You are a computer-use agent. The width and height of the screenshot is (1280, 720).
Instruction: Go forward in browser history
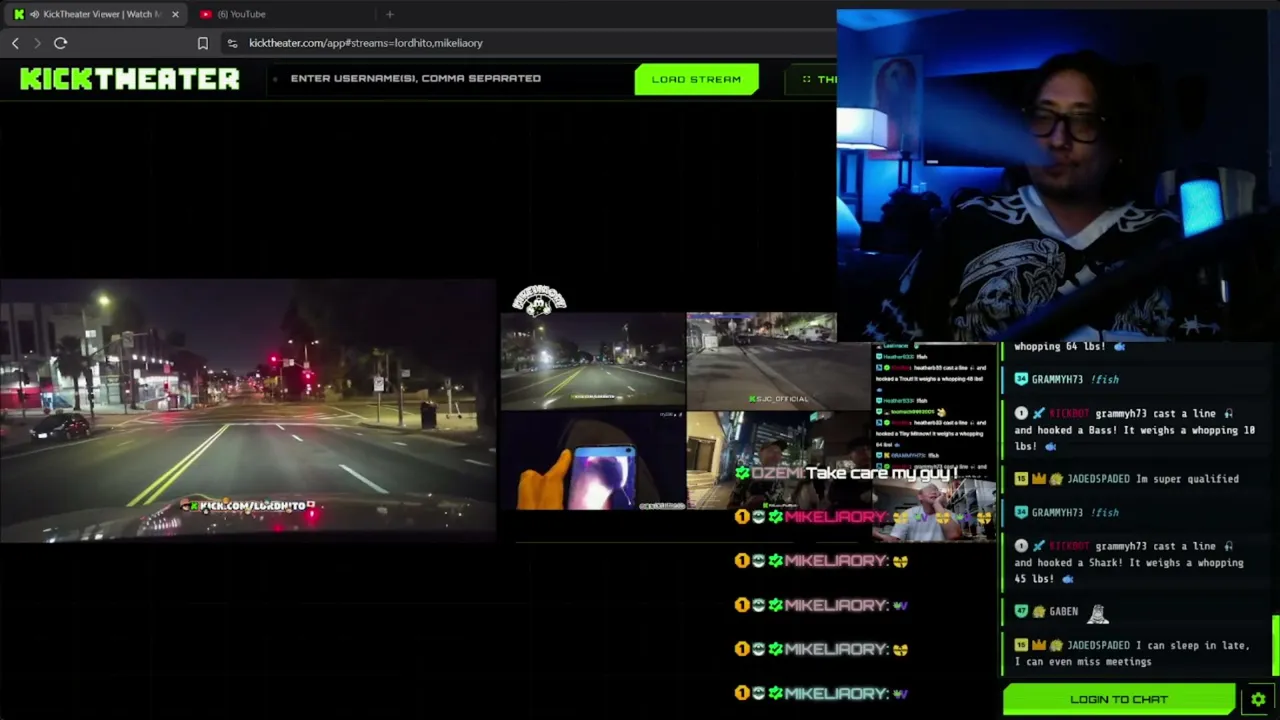pos(37,43)
